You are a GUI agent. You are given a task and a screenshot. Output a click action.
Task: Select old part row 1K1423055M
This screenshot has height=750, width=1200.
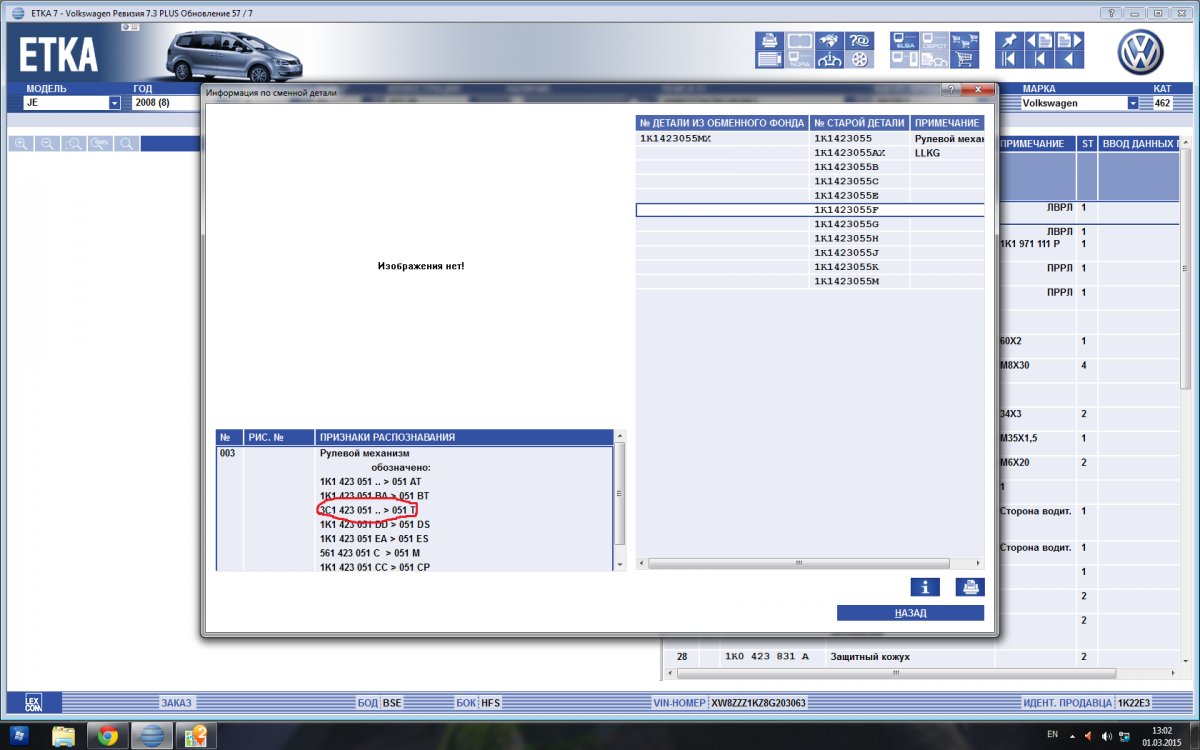(x=846, y=281)
